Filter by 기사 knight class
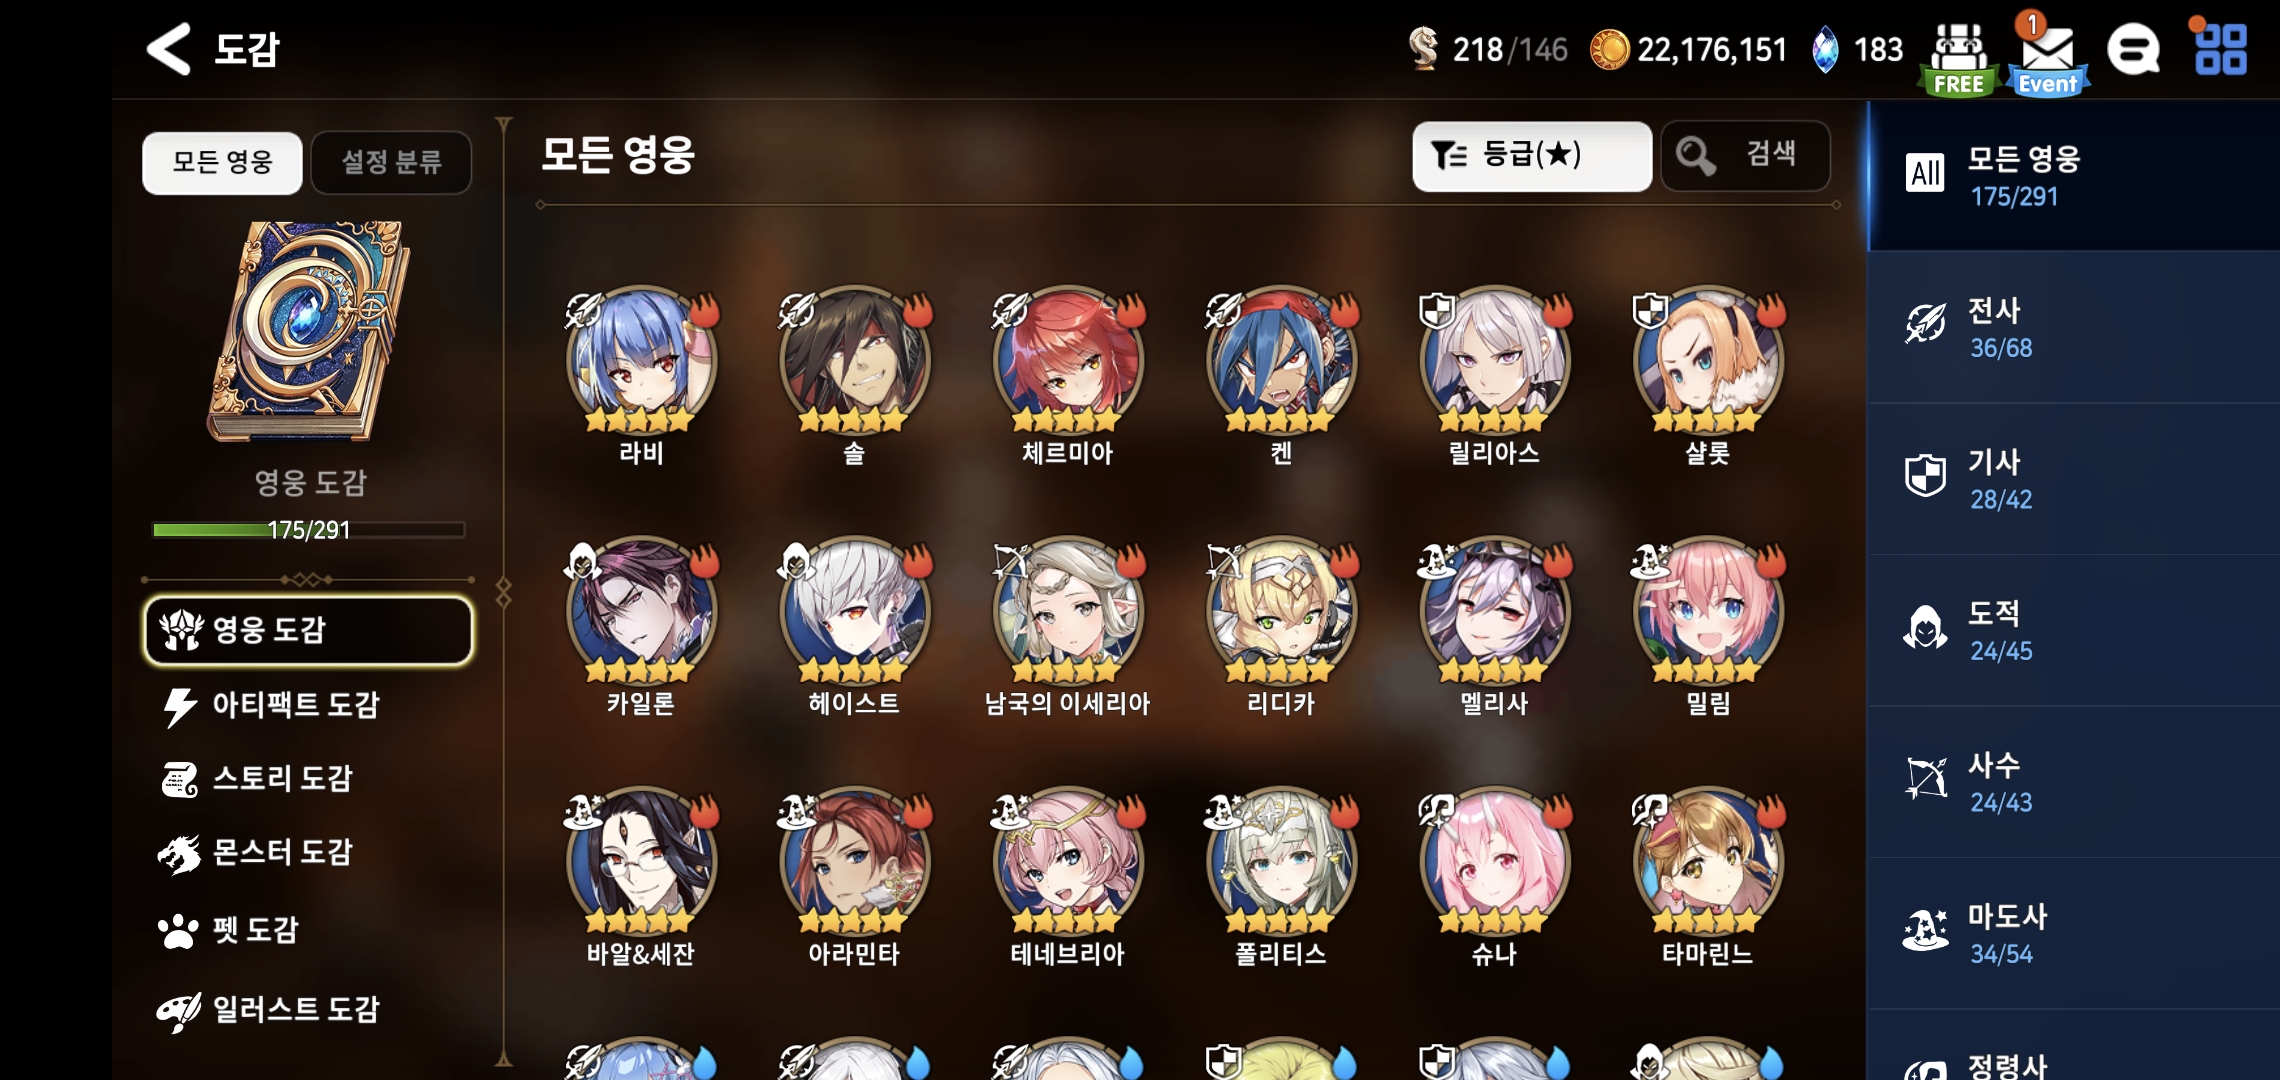This screenshot has width=2280, height=1080. coord(2074,479)
